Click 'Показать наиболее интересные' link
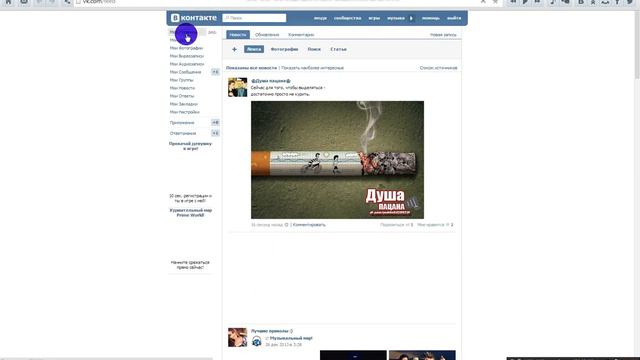Screen dimensions: 640x360 313,68
